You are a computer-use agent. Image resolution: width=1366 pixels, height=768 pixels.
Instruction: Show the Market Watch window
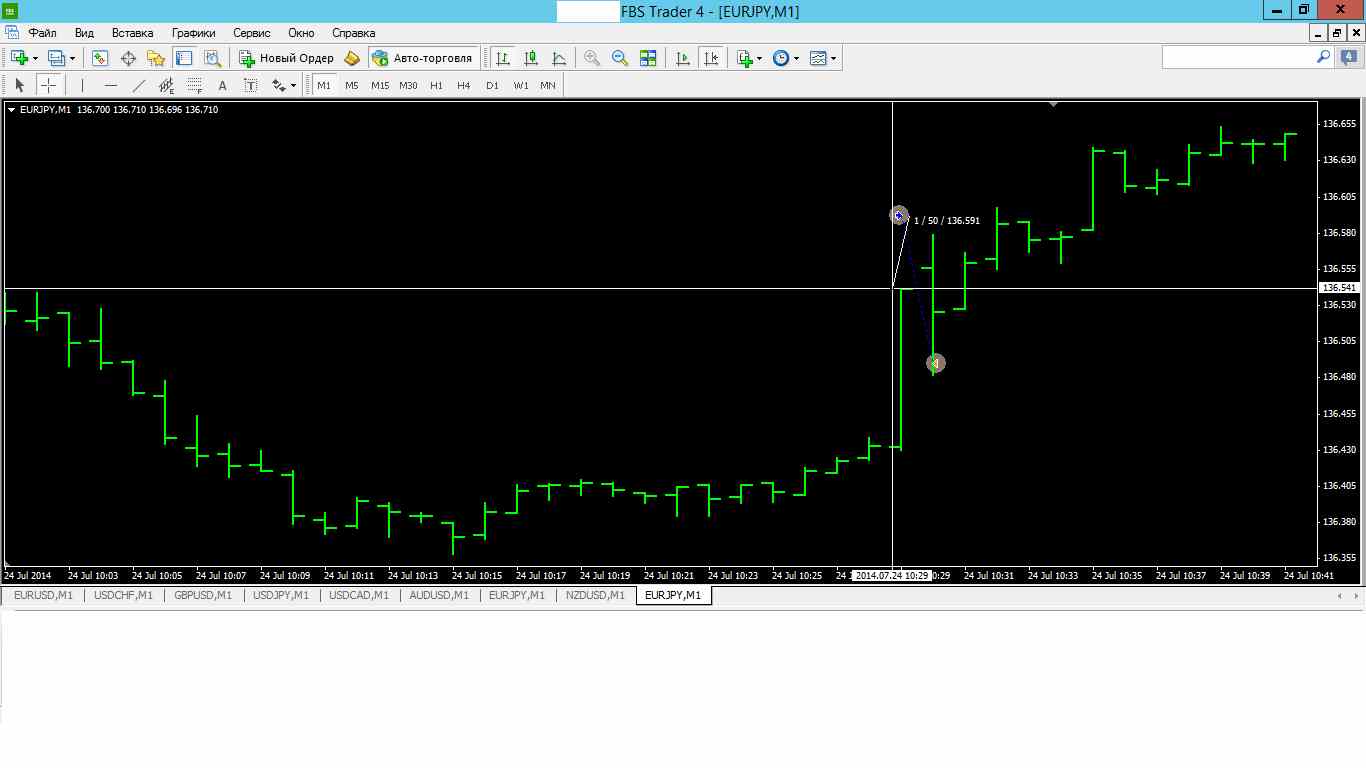pos(100,58)
